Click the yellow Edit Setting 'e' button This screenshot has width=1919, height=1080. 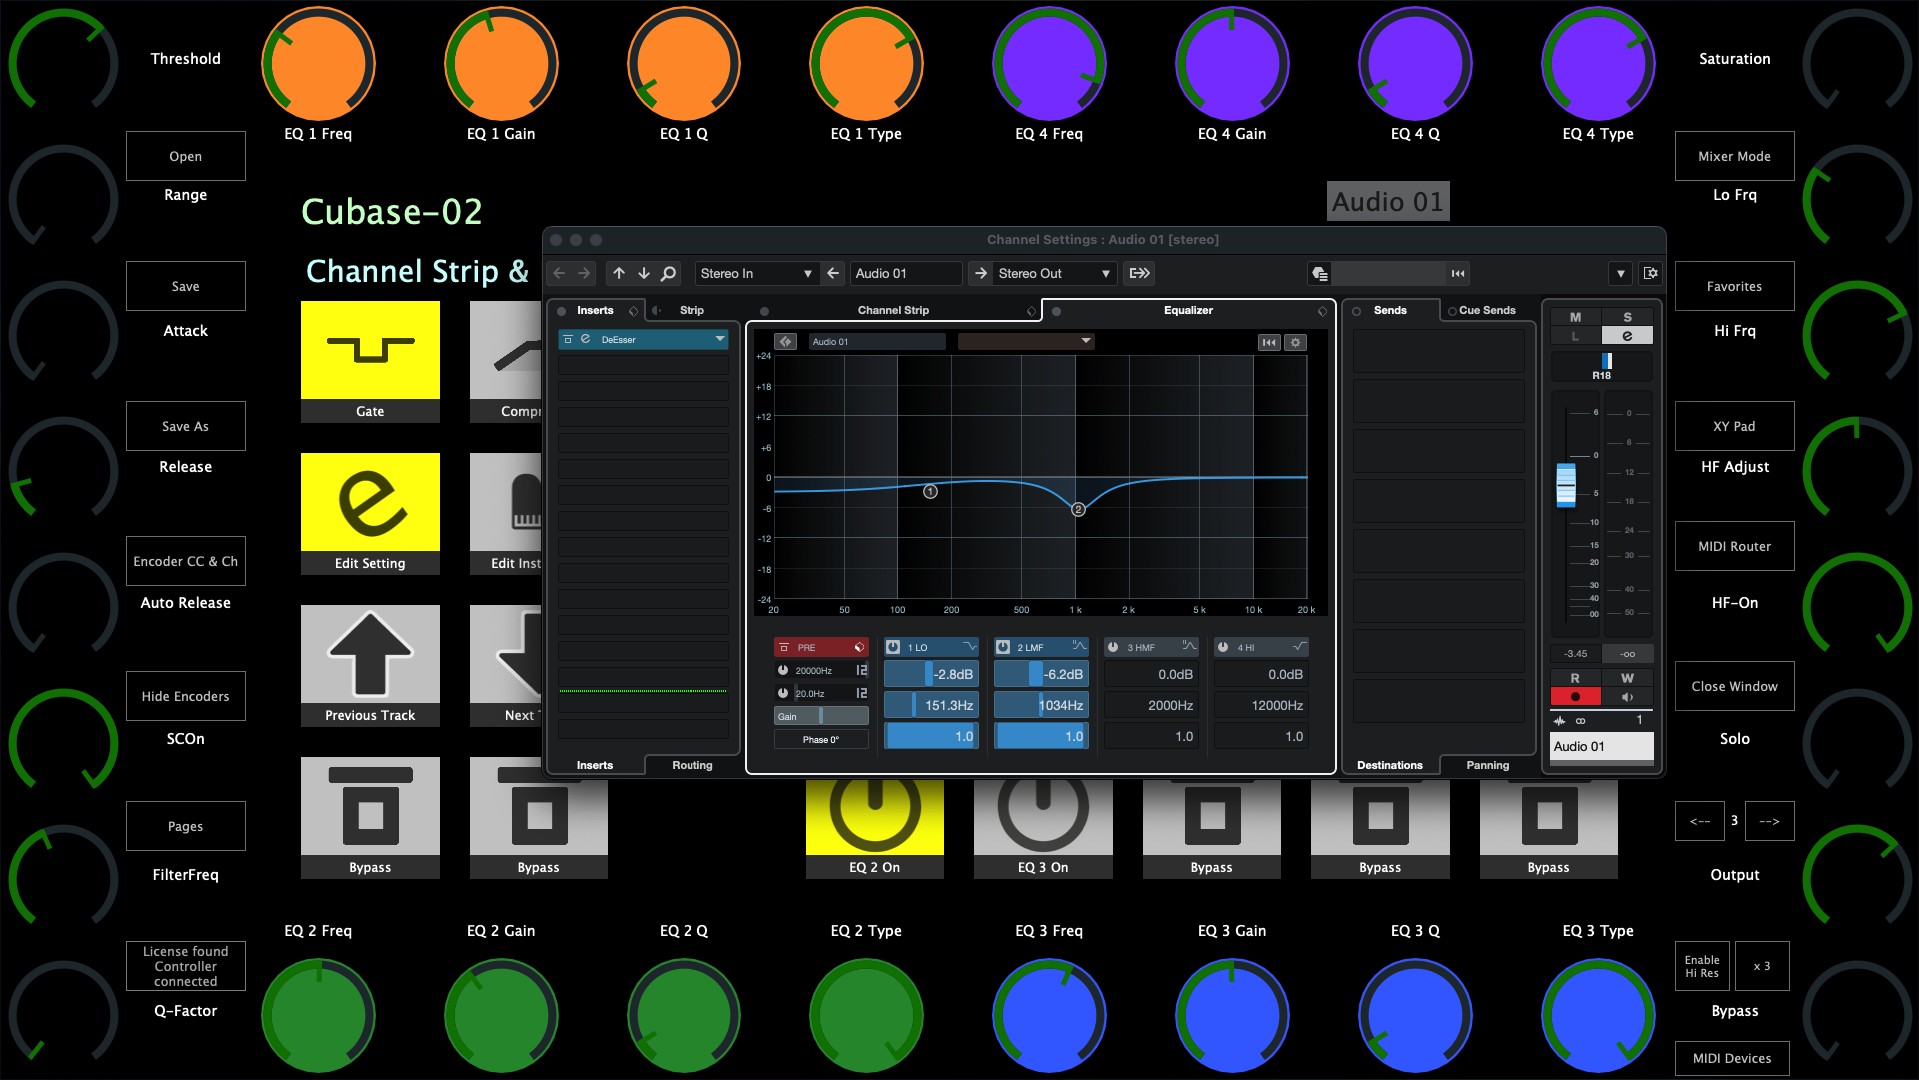(370, 513)
